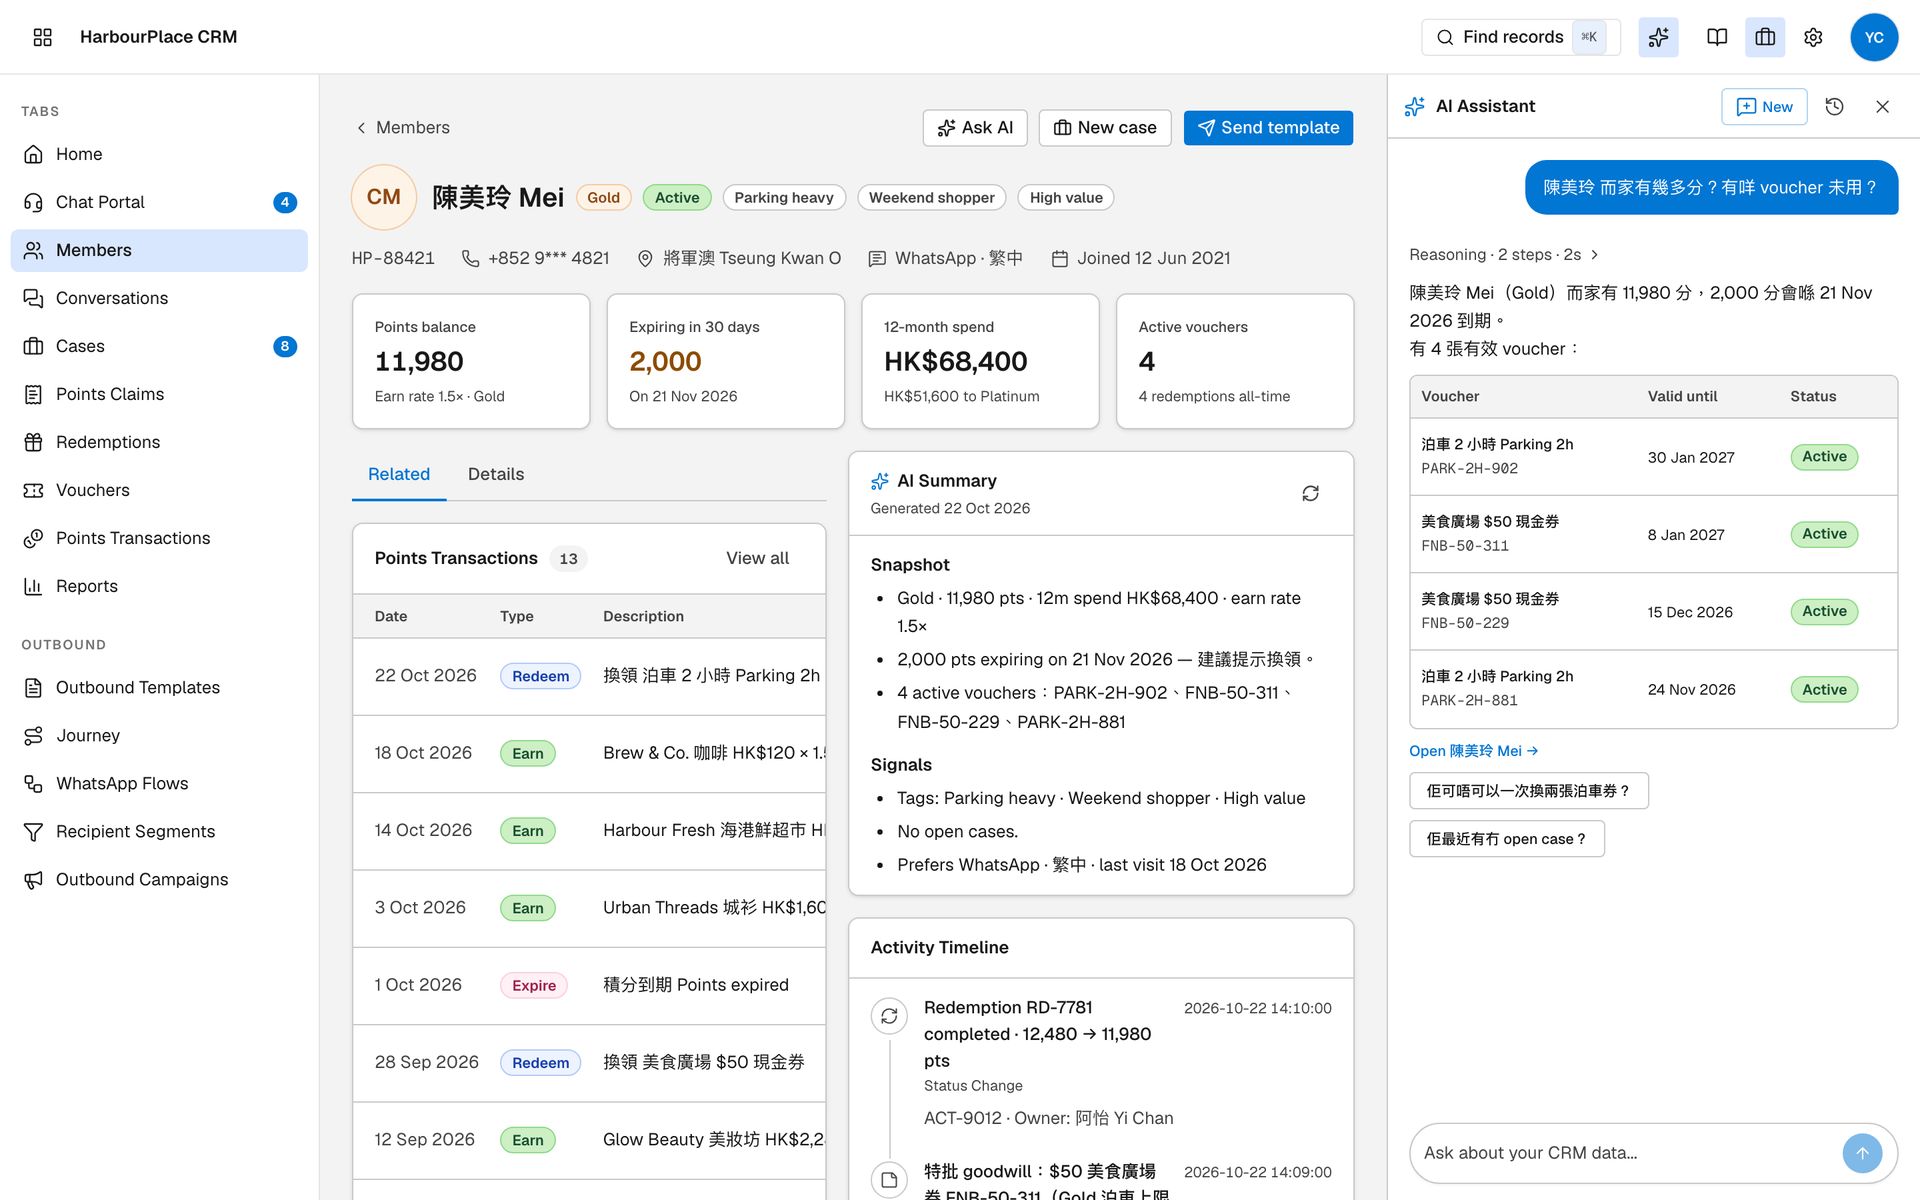Click the WhatsApp channel message icon
The width and height of the screenshot is (1920, 1200).
pos(877,258)
